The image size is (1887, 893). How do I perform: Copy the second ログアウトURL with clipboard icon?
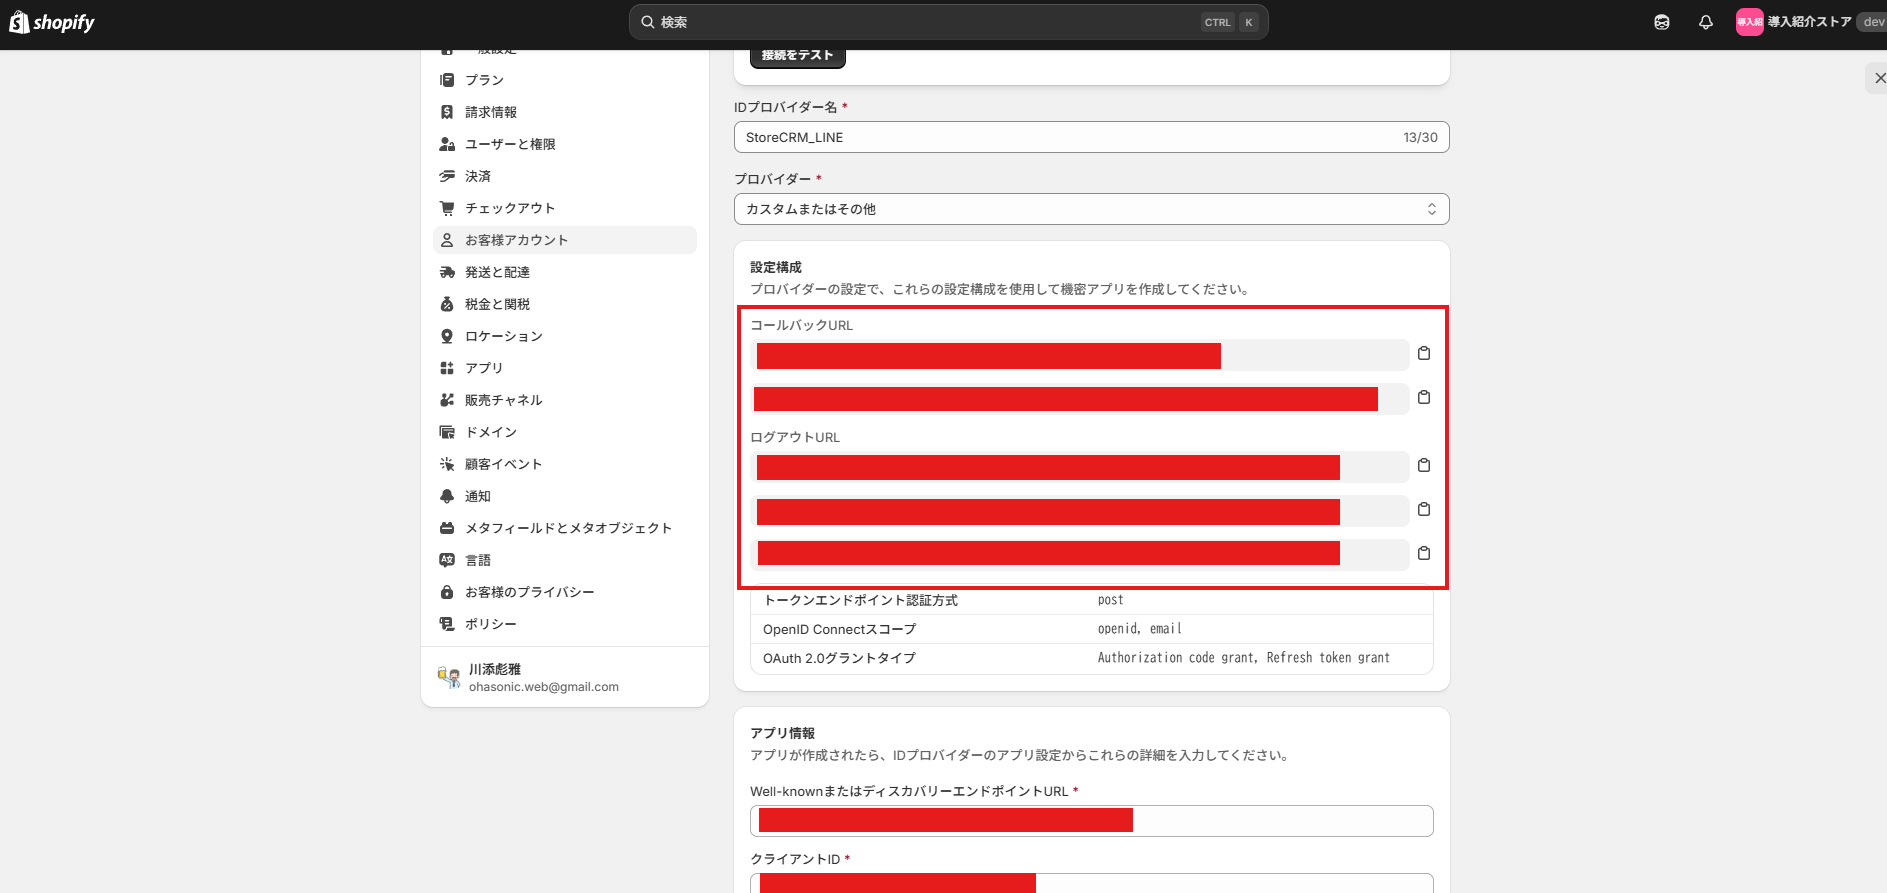pyautogui.click(x=1424, y=510)
